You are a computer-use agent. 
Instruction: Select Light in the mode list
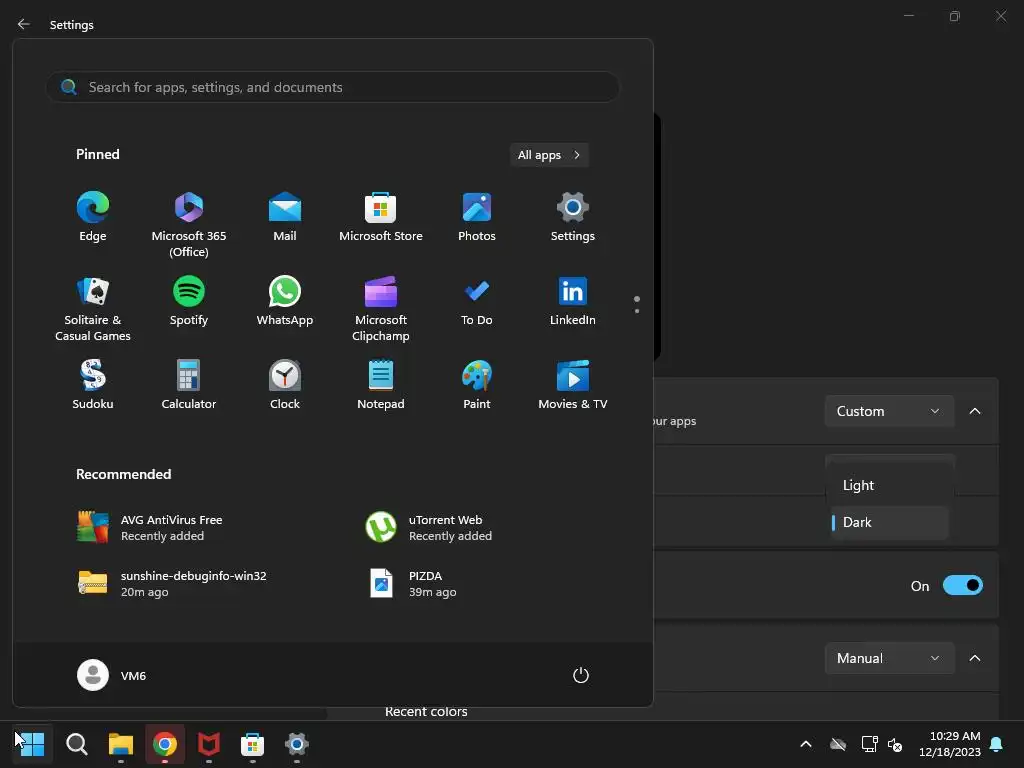(x=889, y=485)
